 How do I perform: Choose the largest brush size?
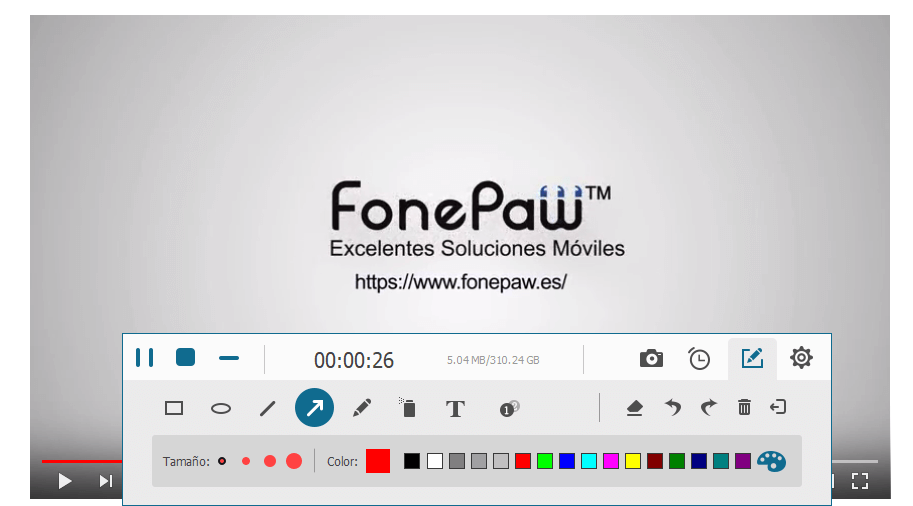tap(294, 461)
